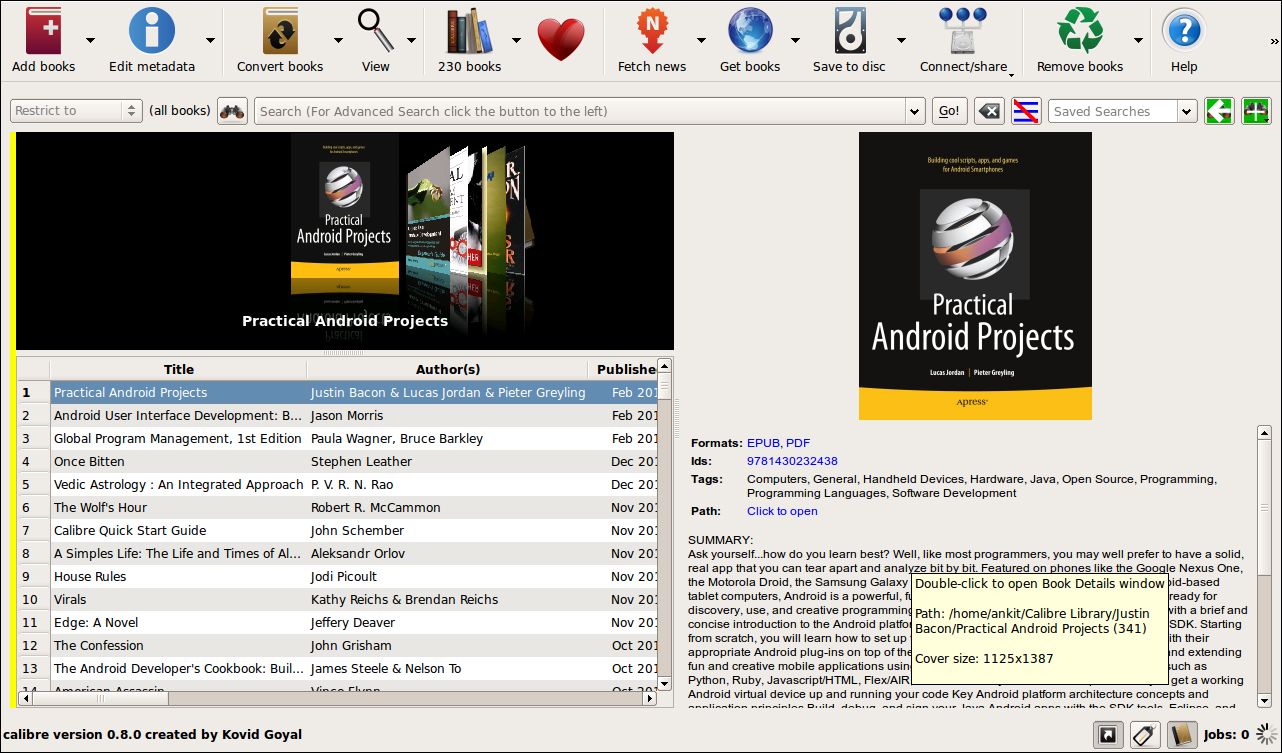The image size is (1282, 753).
Task: Click book list horizontal scrollbar
Action: click(337, 698)
